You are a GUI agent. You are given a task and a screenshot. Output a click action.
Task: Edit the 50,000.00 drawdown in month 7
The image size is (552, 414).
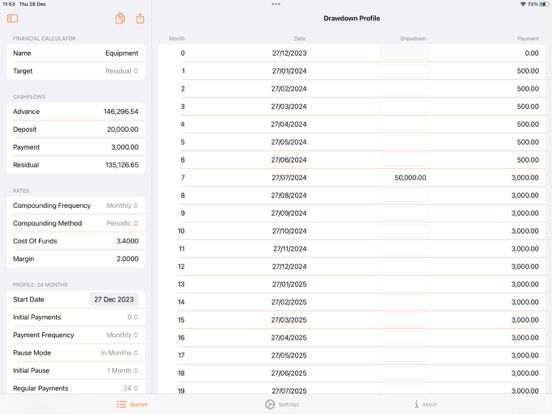(x=404, y=177)
